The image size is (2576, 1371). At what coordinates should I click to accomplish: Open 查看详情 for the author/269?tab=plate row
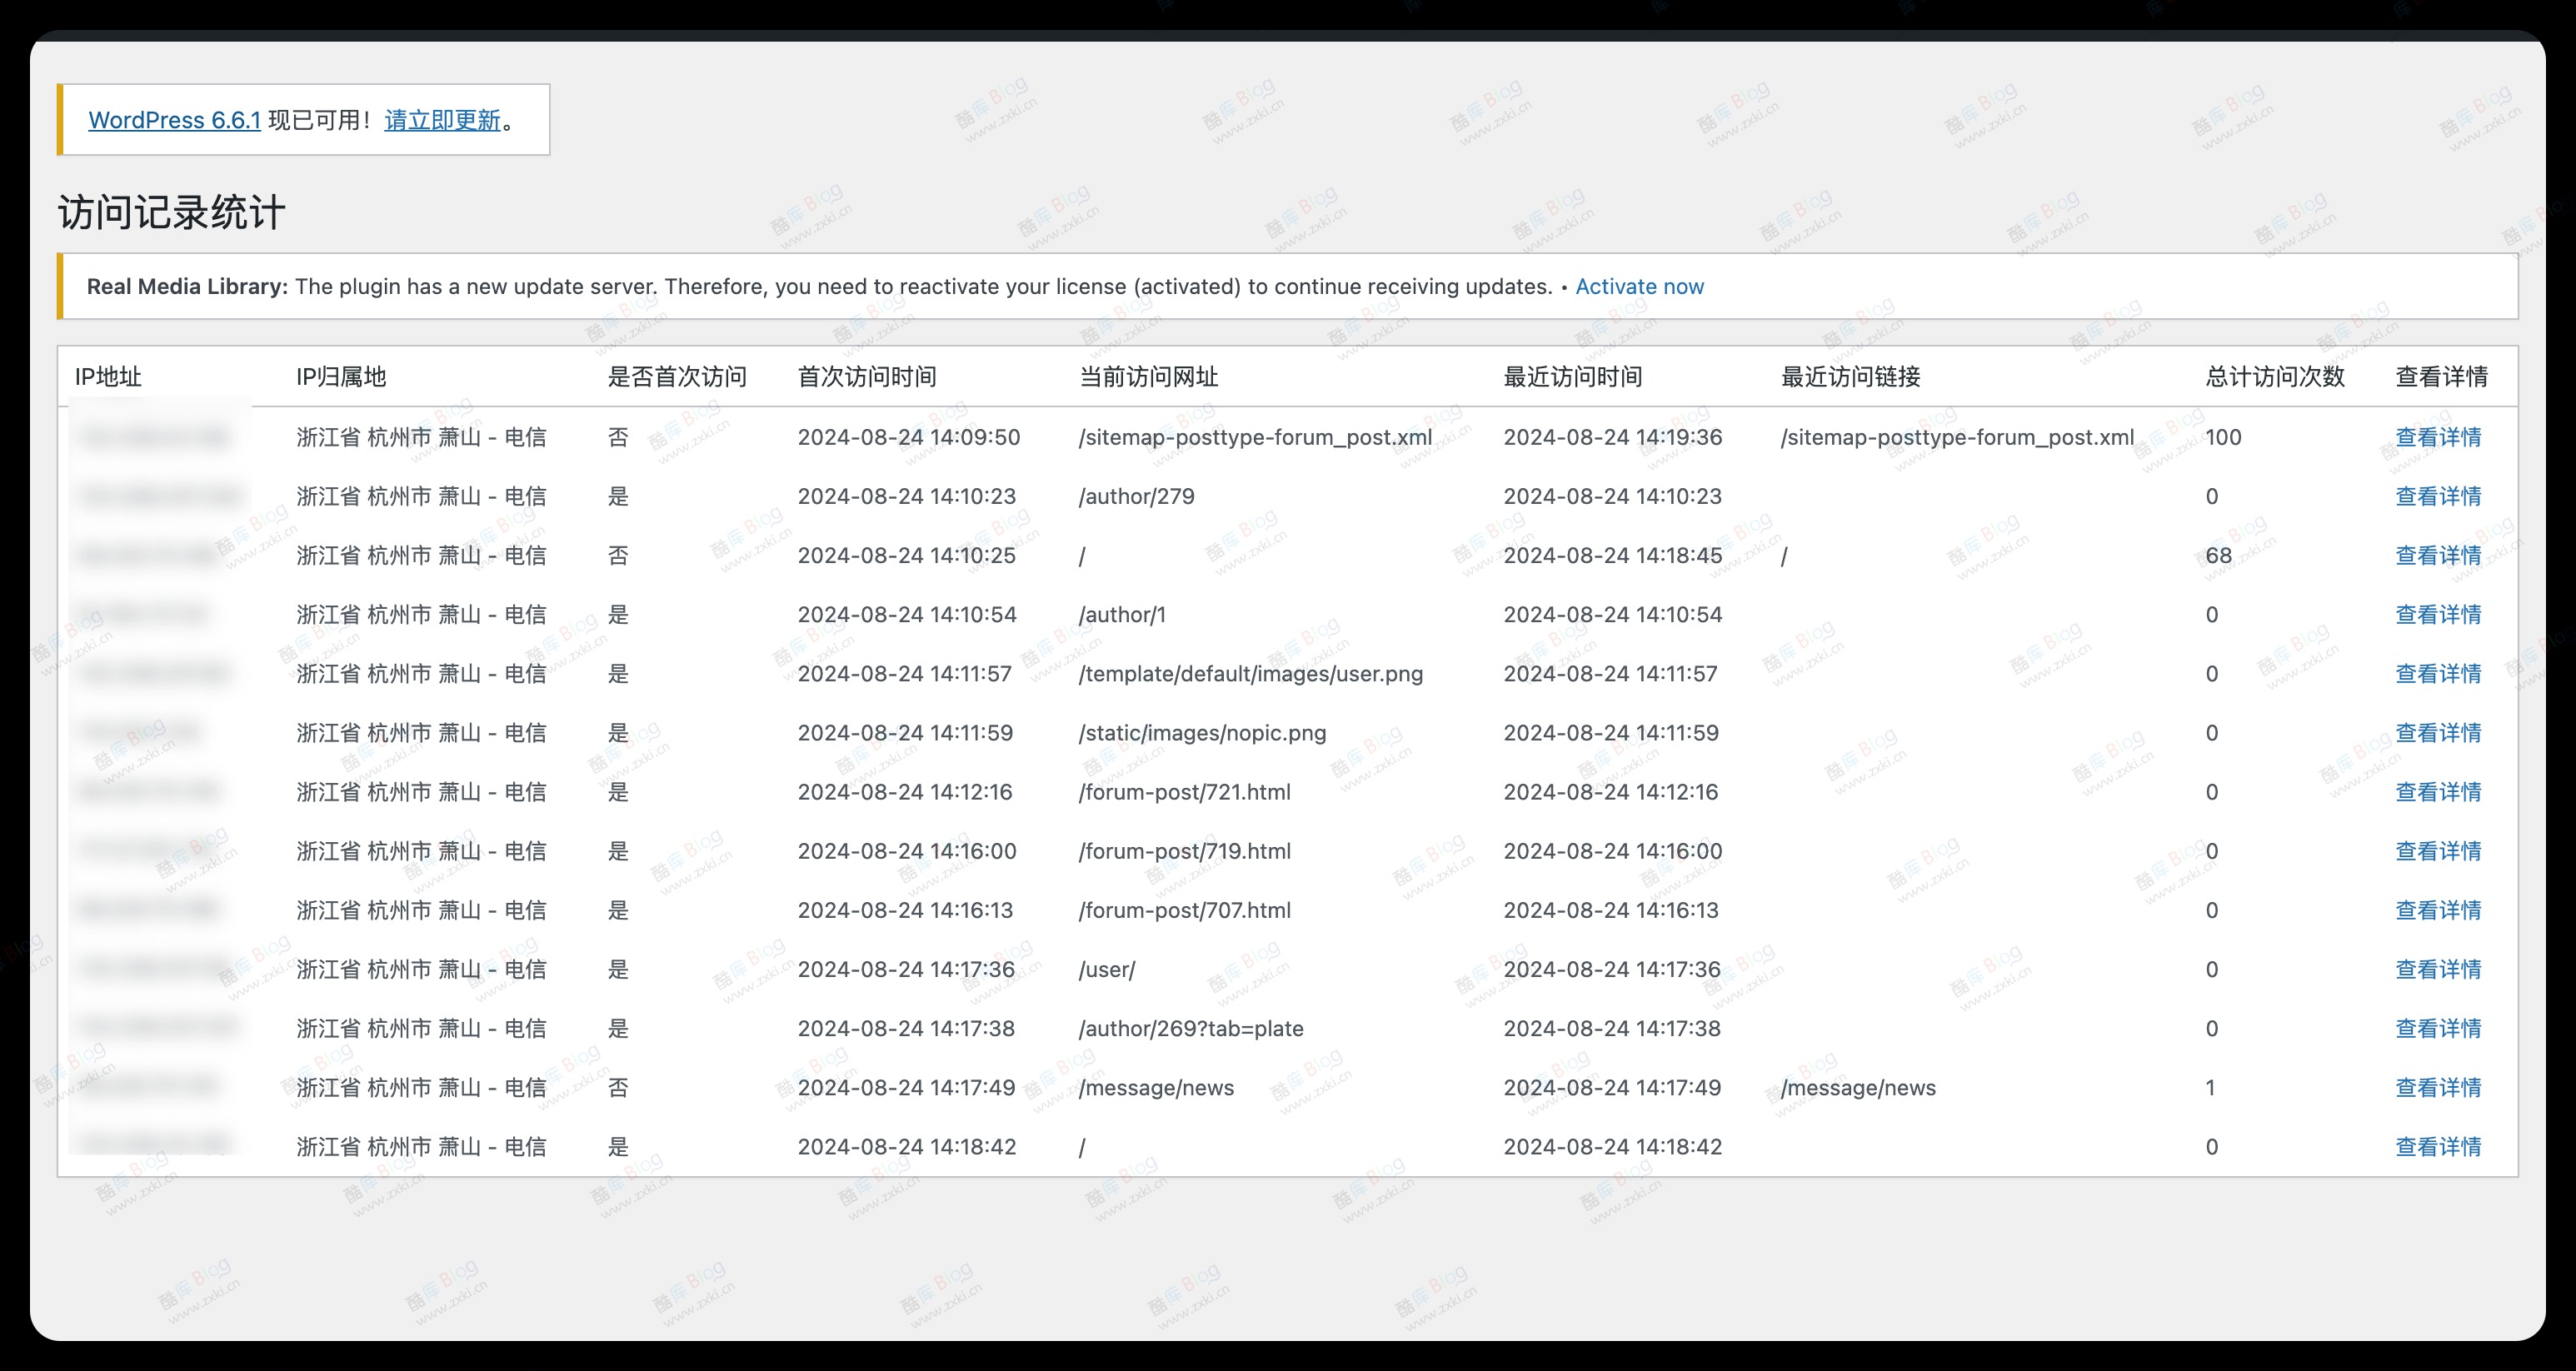pyautogui.click(x=2438, y=1028)
